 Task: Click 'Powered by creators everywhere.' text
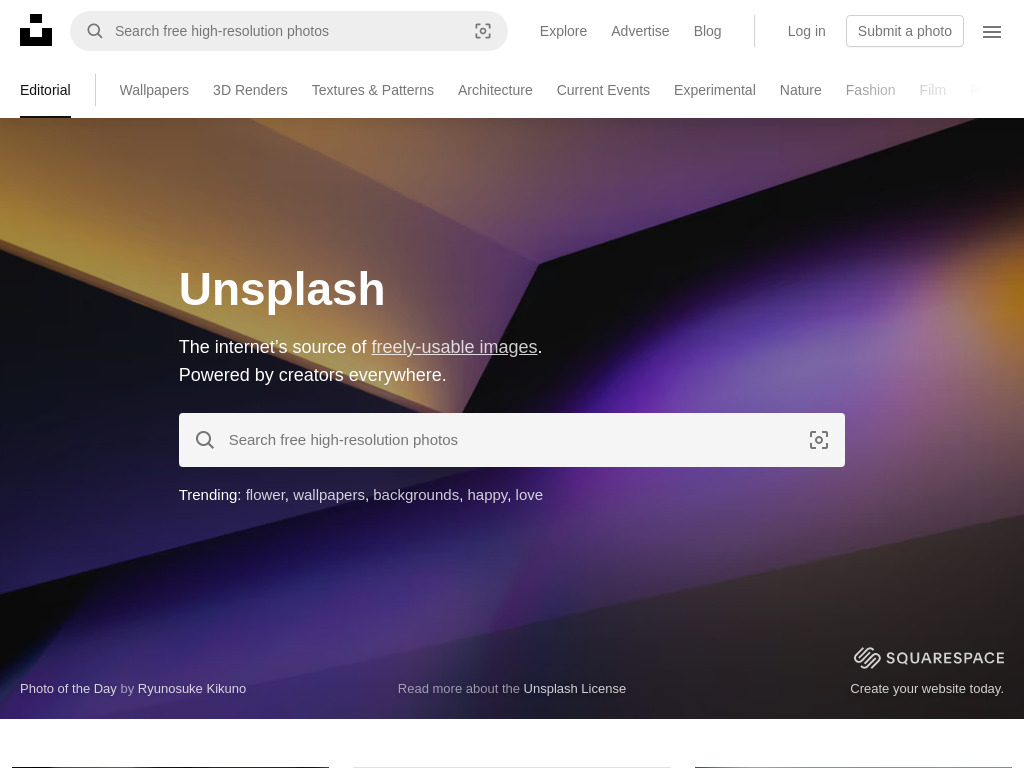coord(312,375)
